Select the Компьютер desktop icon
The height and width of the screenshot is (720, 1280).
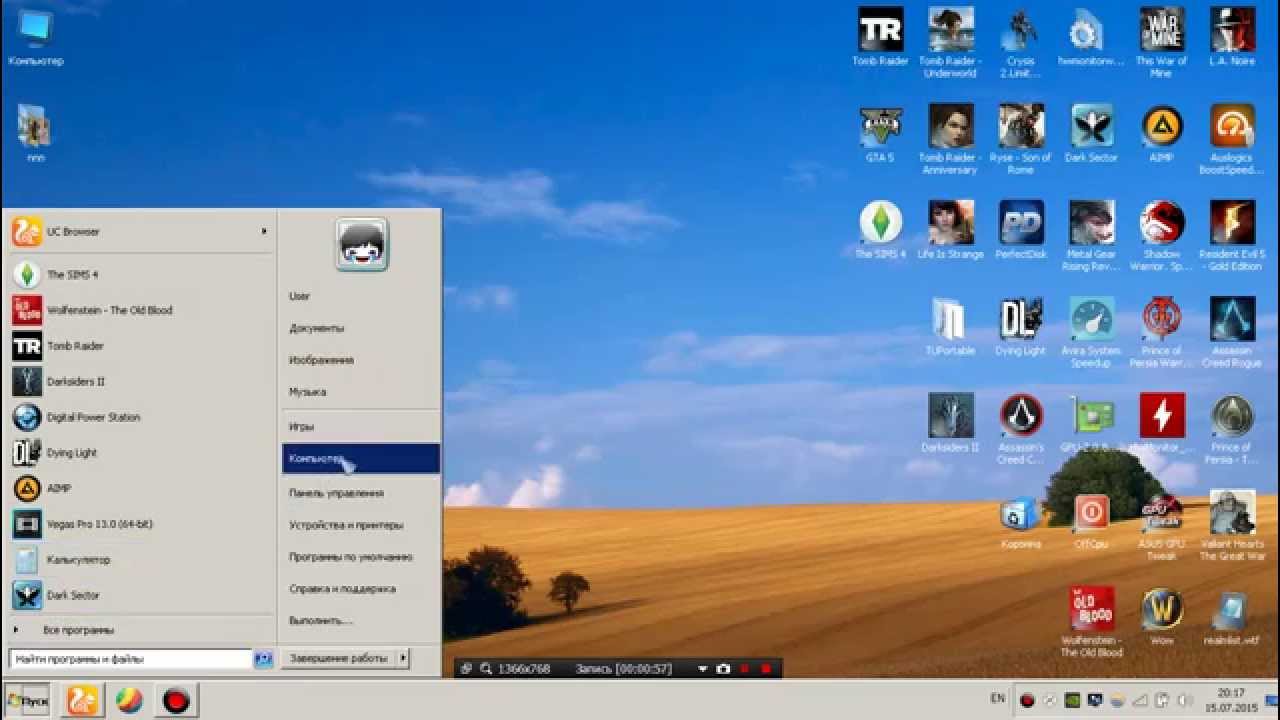coord(35,37)
